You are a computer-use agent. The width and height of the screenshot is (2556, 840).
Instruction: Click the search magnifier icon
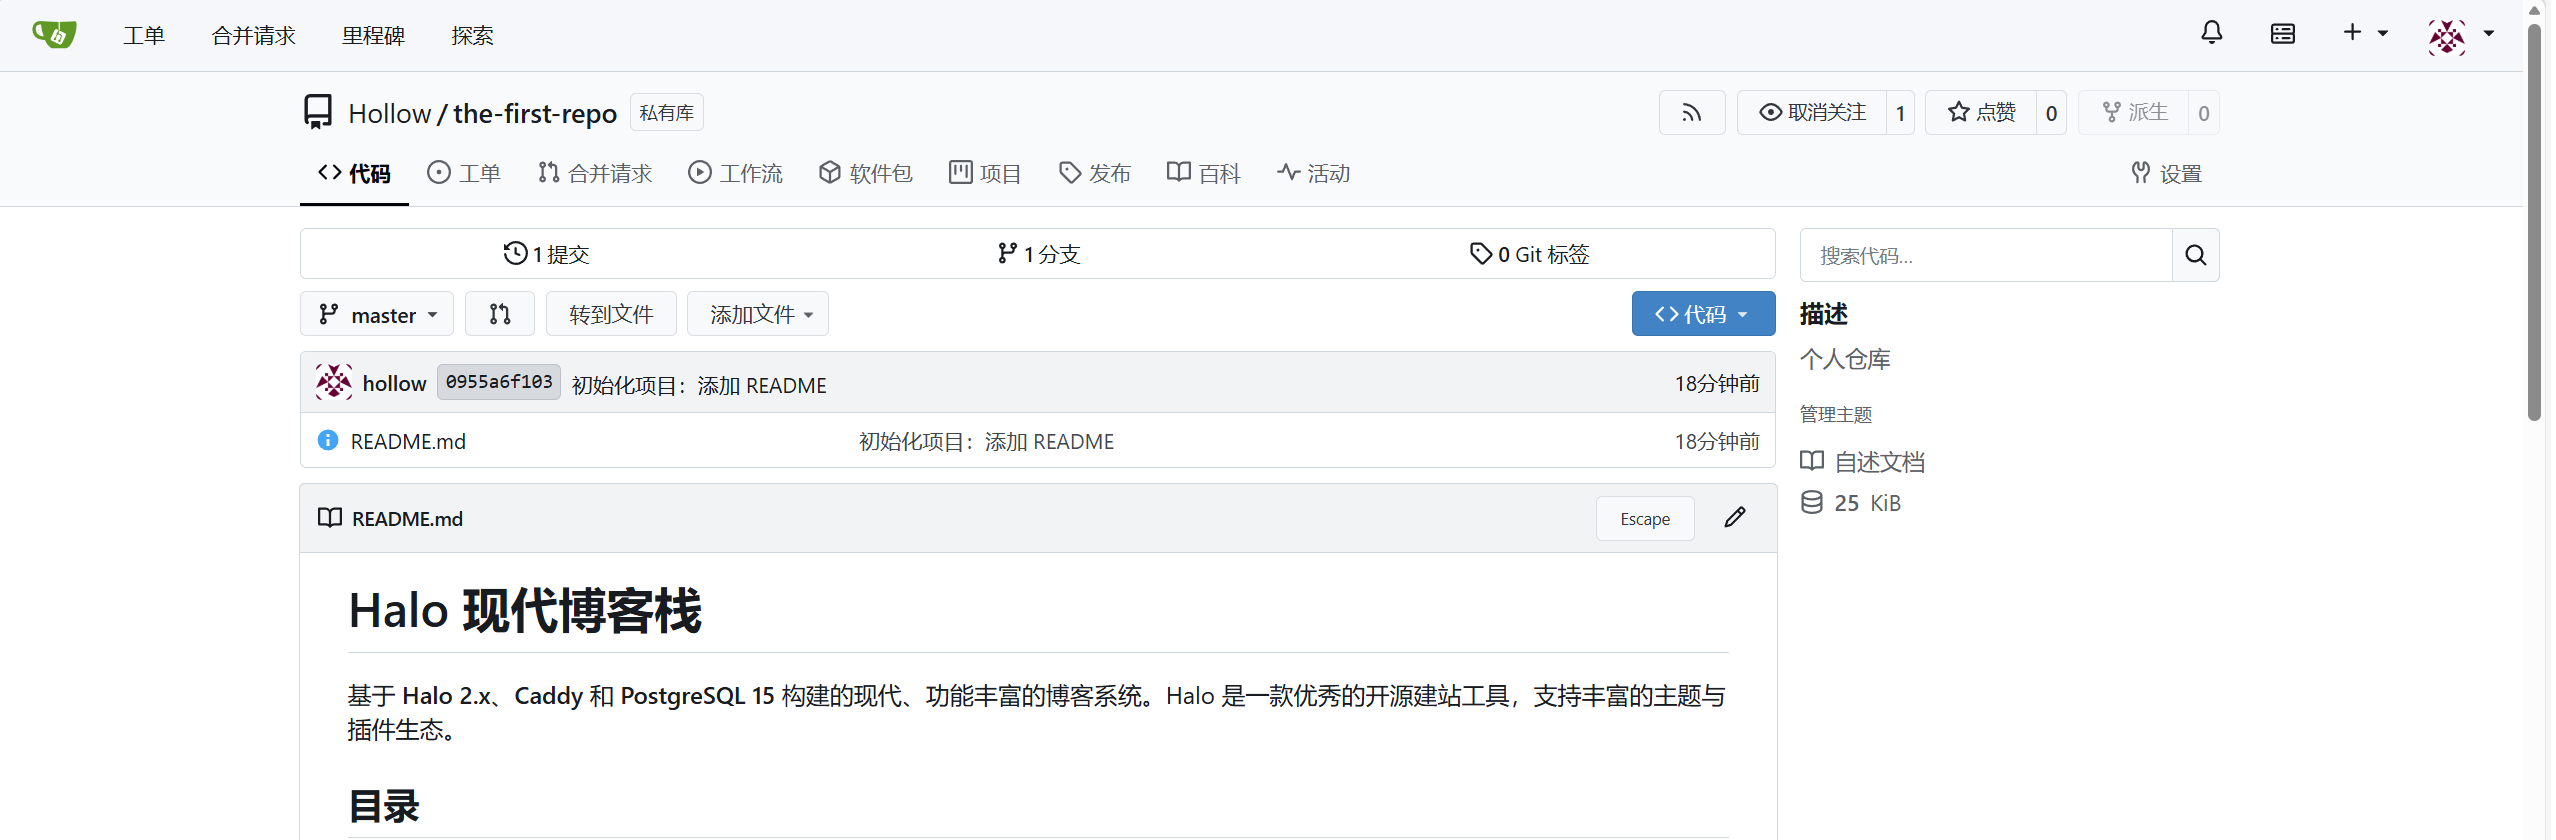(x=2195, y=256)
